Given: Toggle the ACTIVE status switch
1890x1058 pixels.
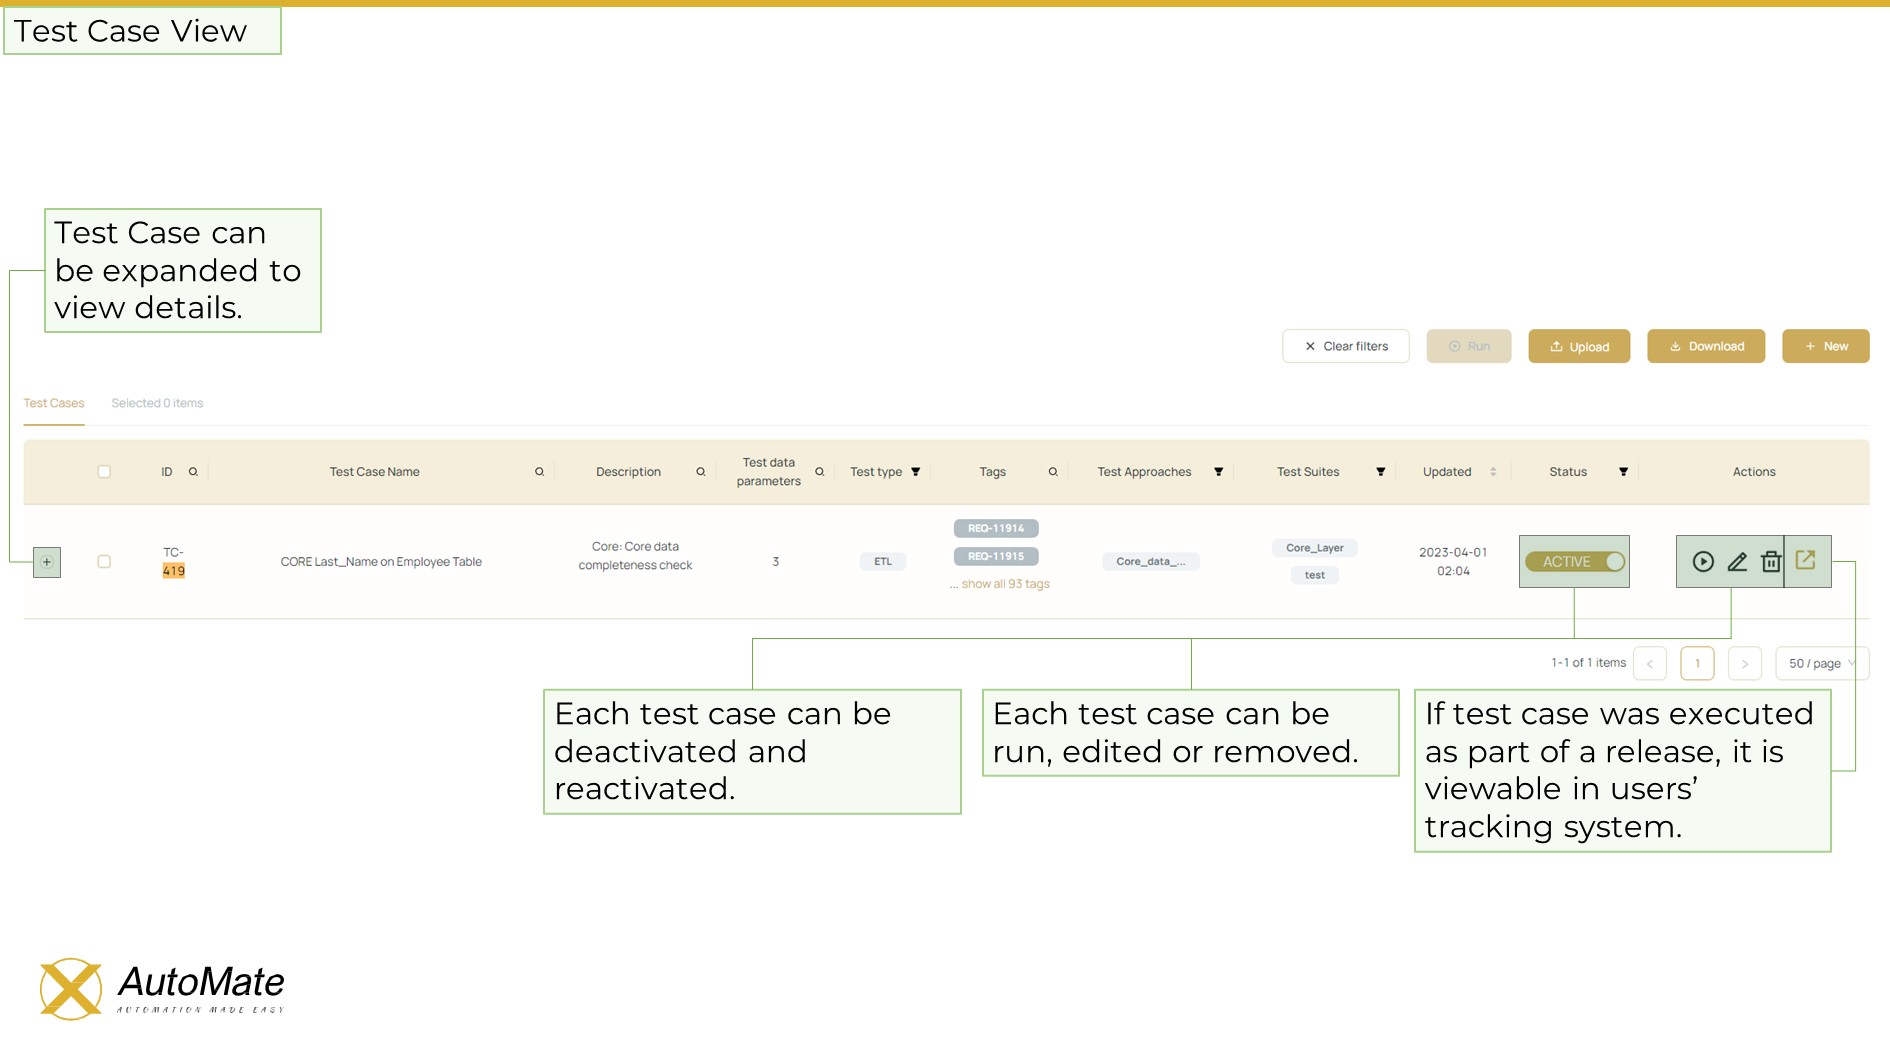Looking at the screenshot, I should pyautogui.click(x=1574, y=562).
